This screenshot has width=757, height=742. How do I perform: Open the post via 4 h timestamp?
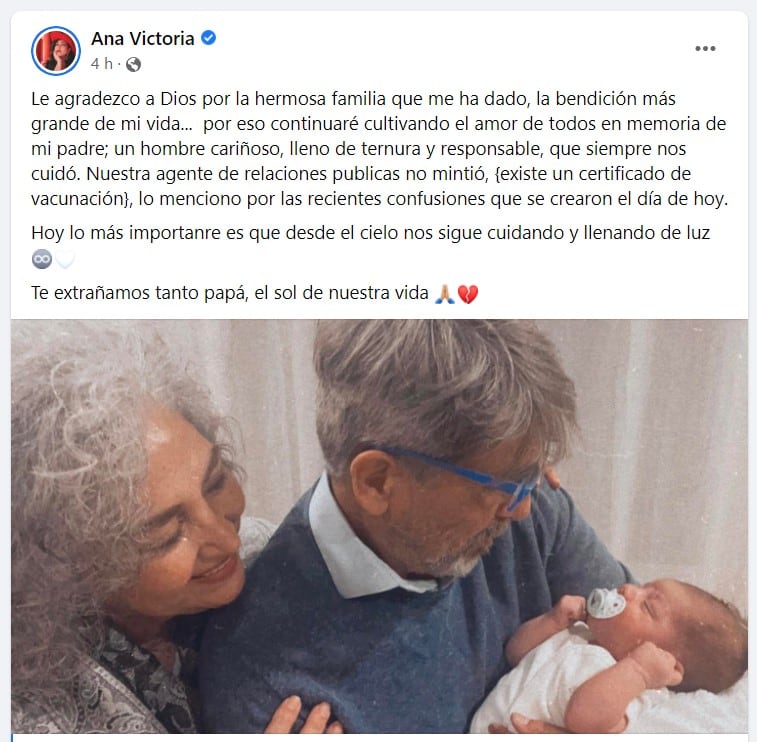[102, 64]
